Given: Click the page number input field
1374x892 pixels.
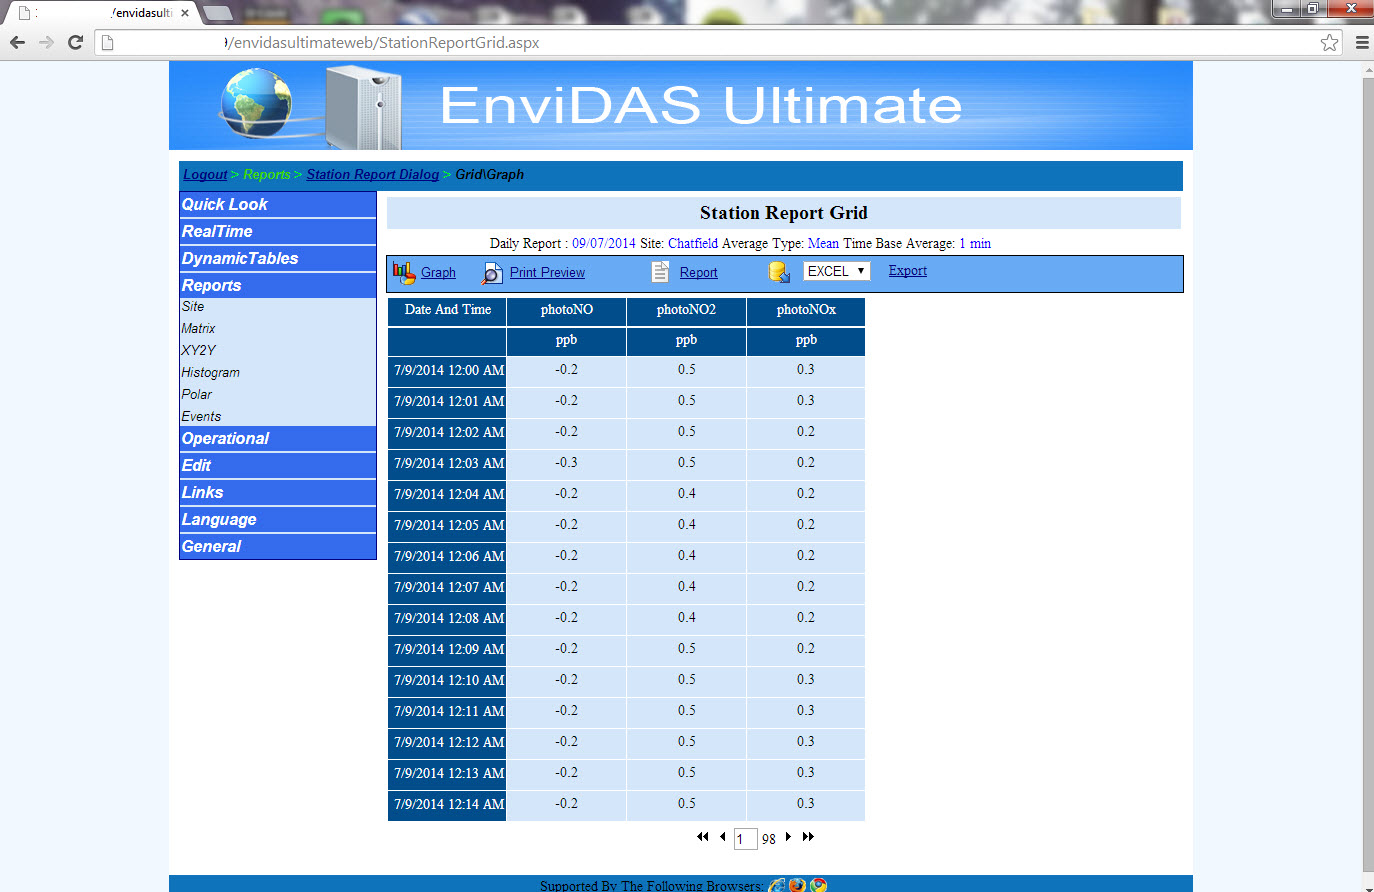Looking at the screenshot, I should click(745, 839).
